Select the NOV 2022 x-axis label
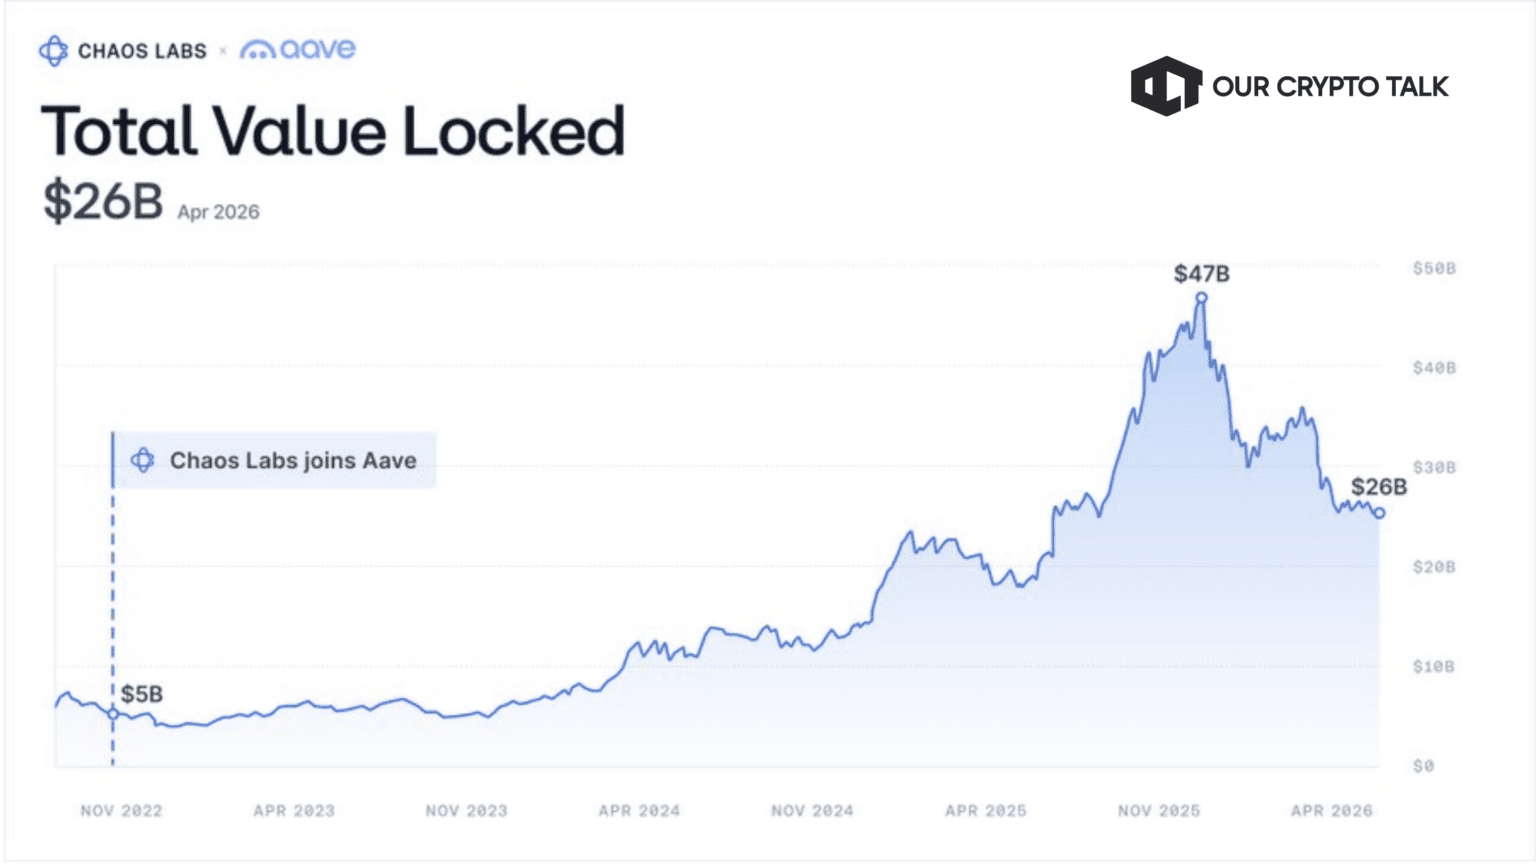Viewport: 1536px width, 864px height. (x=121, y=811)
